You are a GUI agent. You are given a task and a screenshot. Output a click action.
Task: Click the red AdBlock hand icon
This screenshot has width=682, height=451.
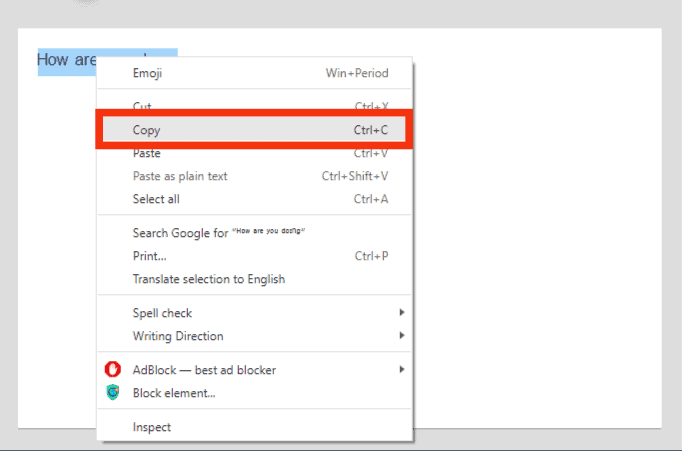point(113,370)
